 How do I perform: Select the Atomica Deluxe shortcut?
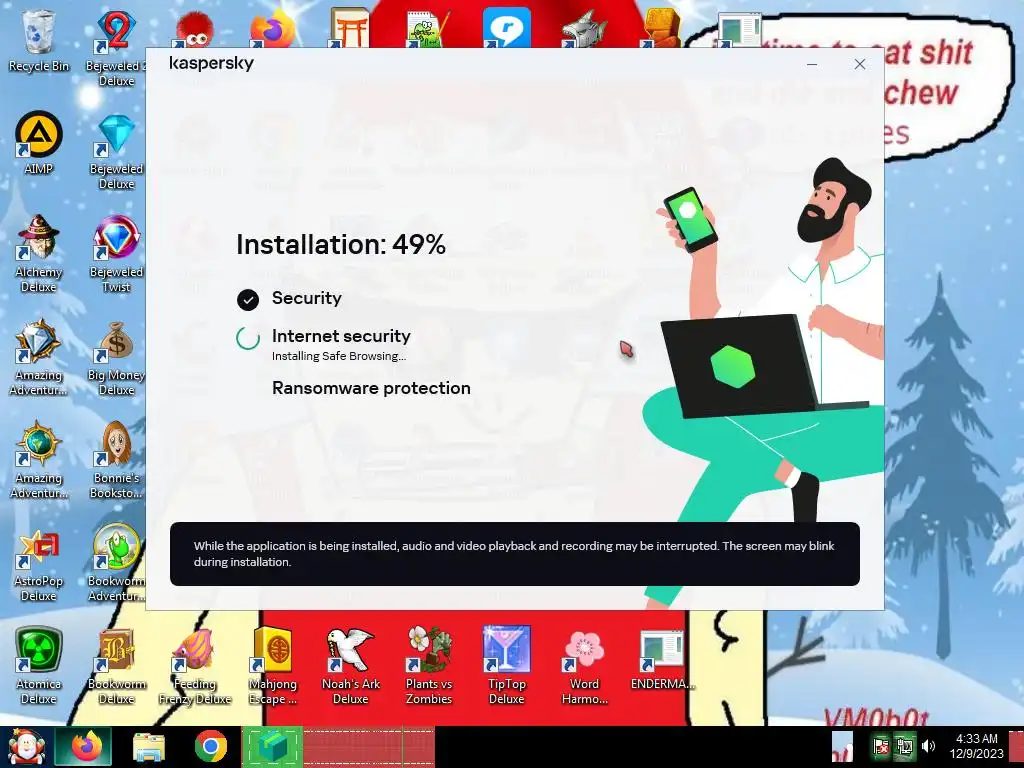tap(39, 666)
